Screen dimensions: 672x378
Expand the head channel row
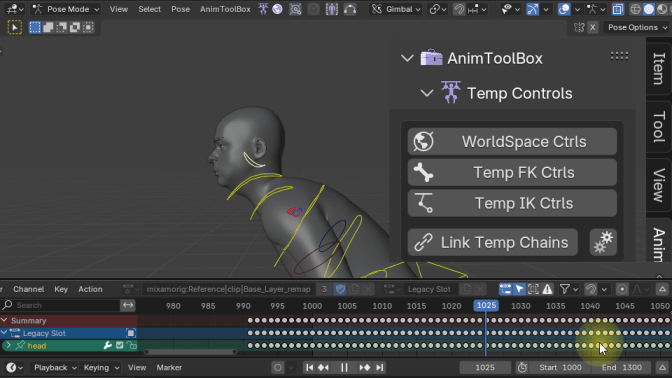pyautogui.click(x=8, y=345)
